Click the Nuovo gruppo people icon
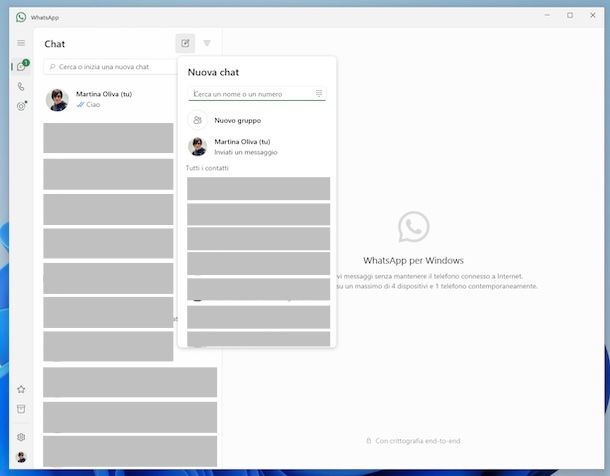This screenshot has width=610, height=476. pos(198,120)
